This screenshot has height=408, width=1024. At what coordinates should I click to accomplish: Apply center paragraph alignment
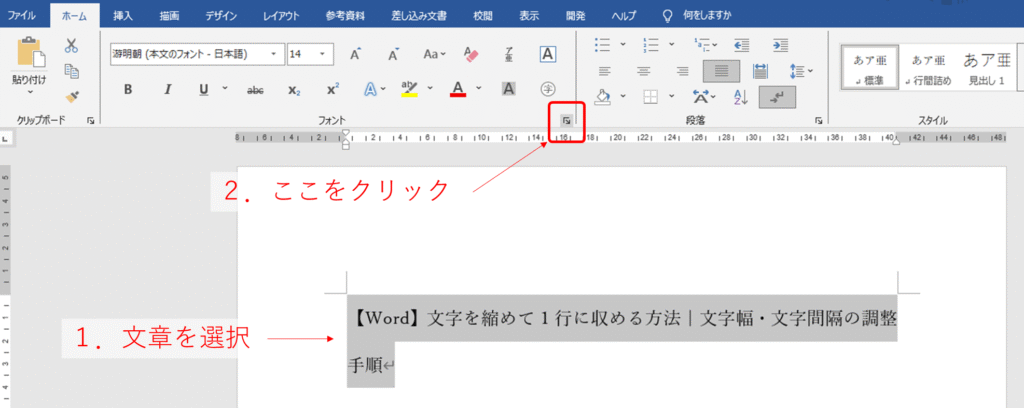643,70
